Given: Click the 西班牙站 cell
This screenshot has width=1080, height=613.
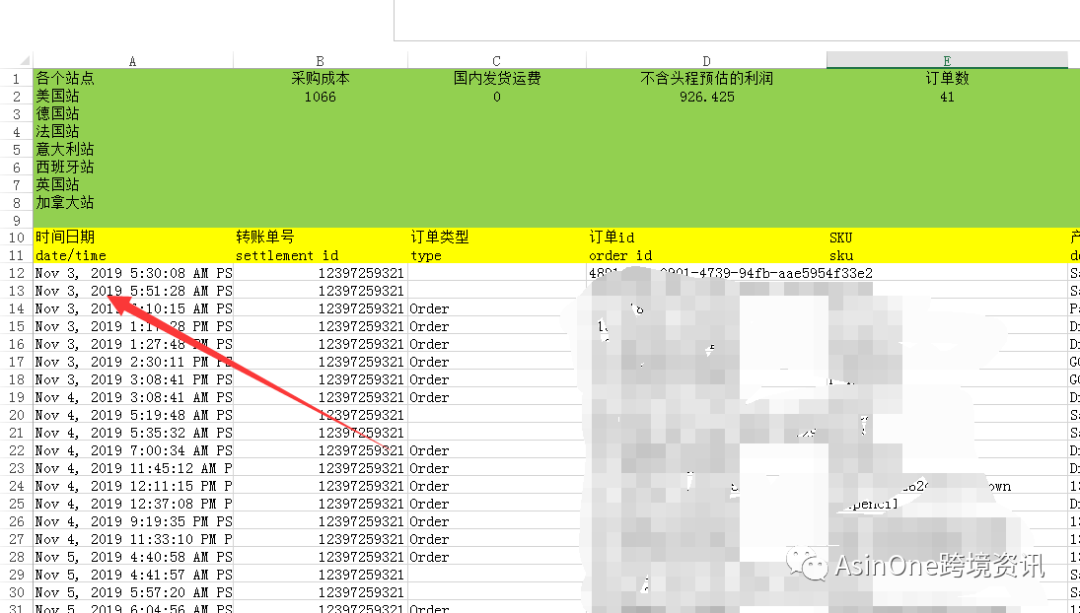Looking at the screenshot, I should pos(133,167).
